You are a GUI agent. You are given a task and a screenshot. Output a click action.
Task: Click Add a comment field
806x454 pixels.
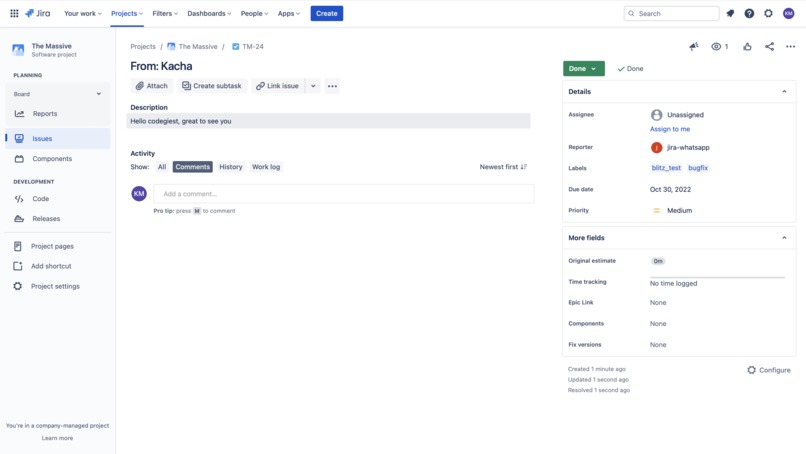(343, 194)
